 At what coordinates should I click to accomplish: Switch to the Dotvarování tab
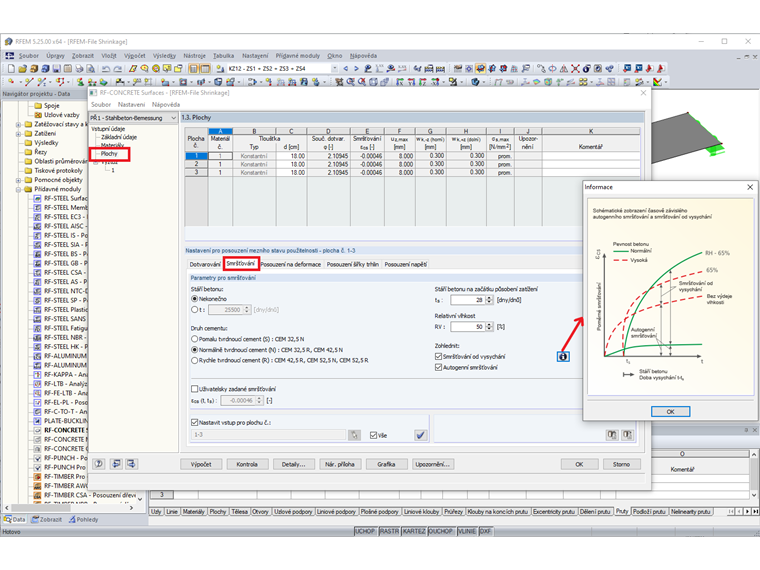[x=205, y=264]
